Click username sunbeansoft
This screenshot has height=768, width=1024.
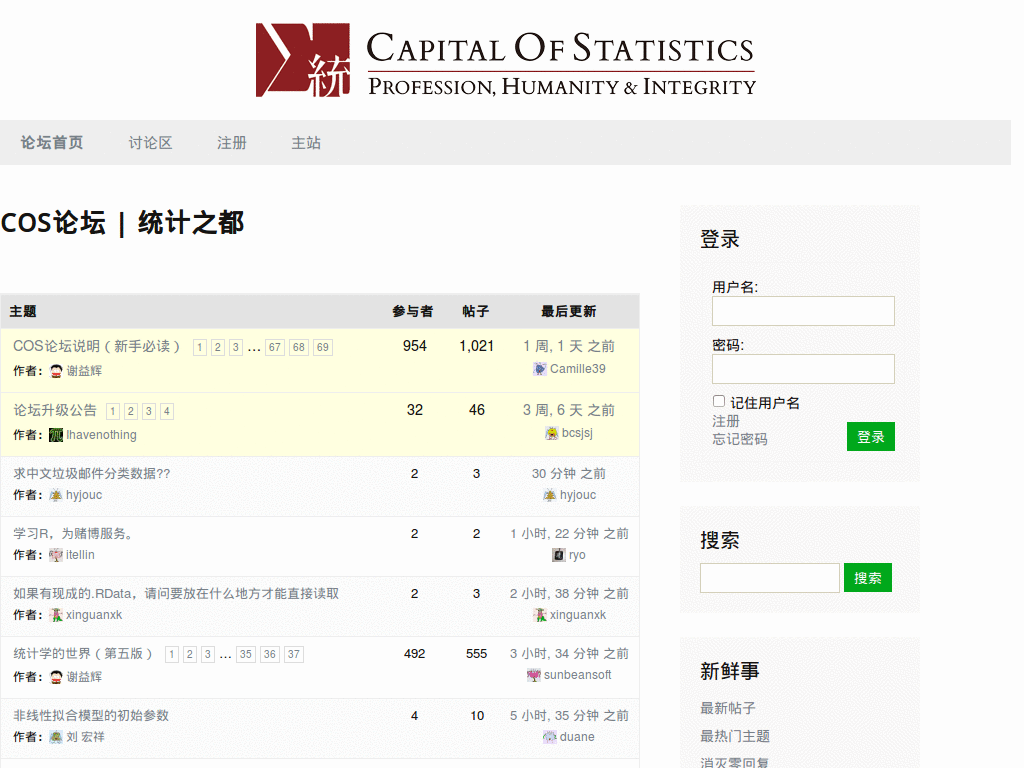click(578, 675)
